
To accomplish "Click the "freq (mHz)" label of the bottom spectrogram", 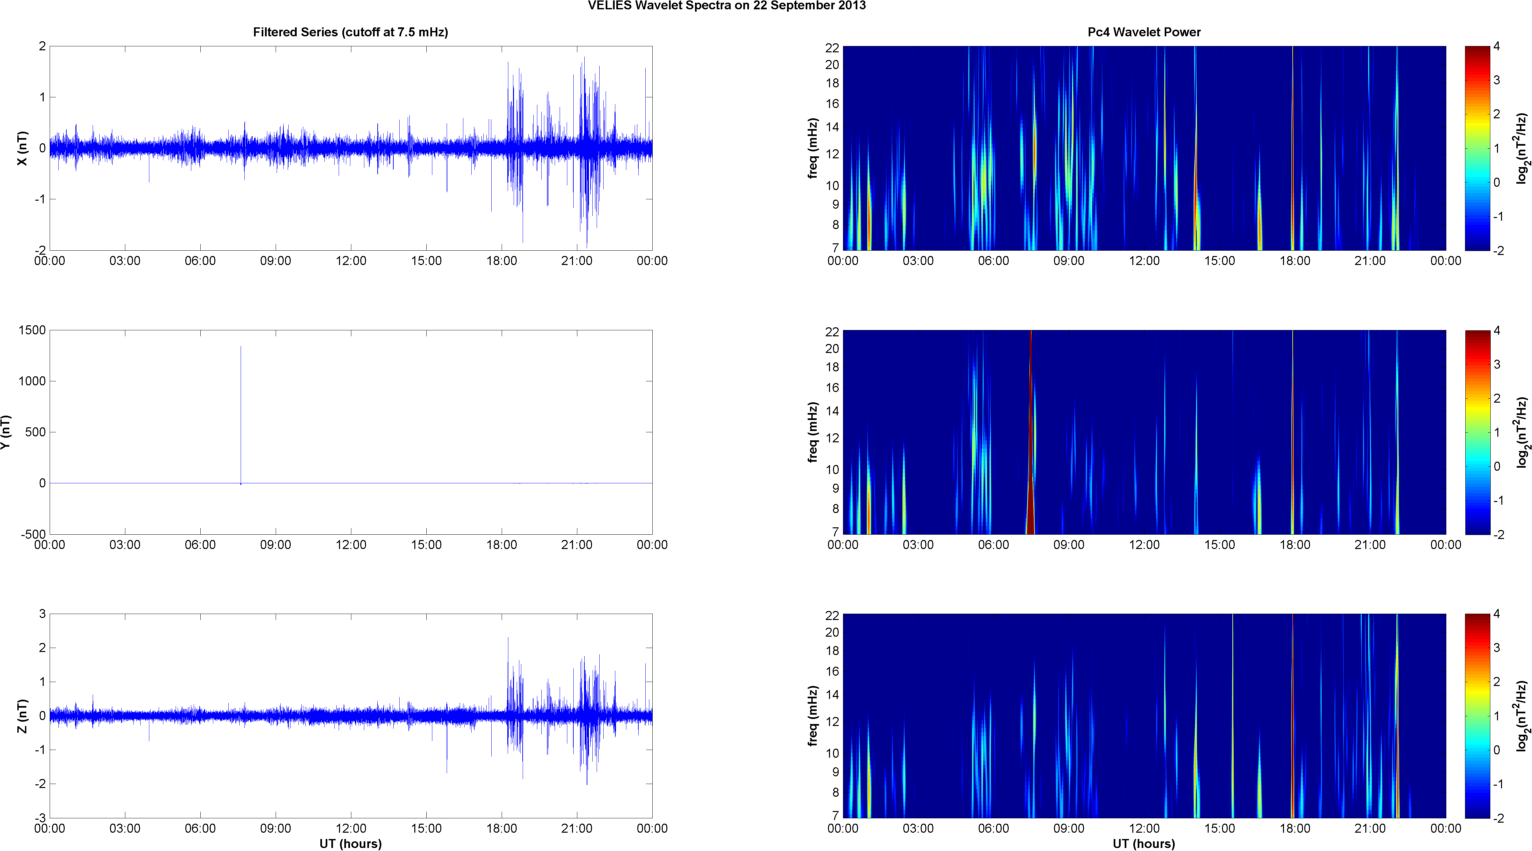I will (x=814, y=716).
